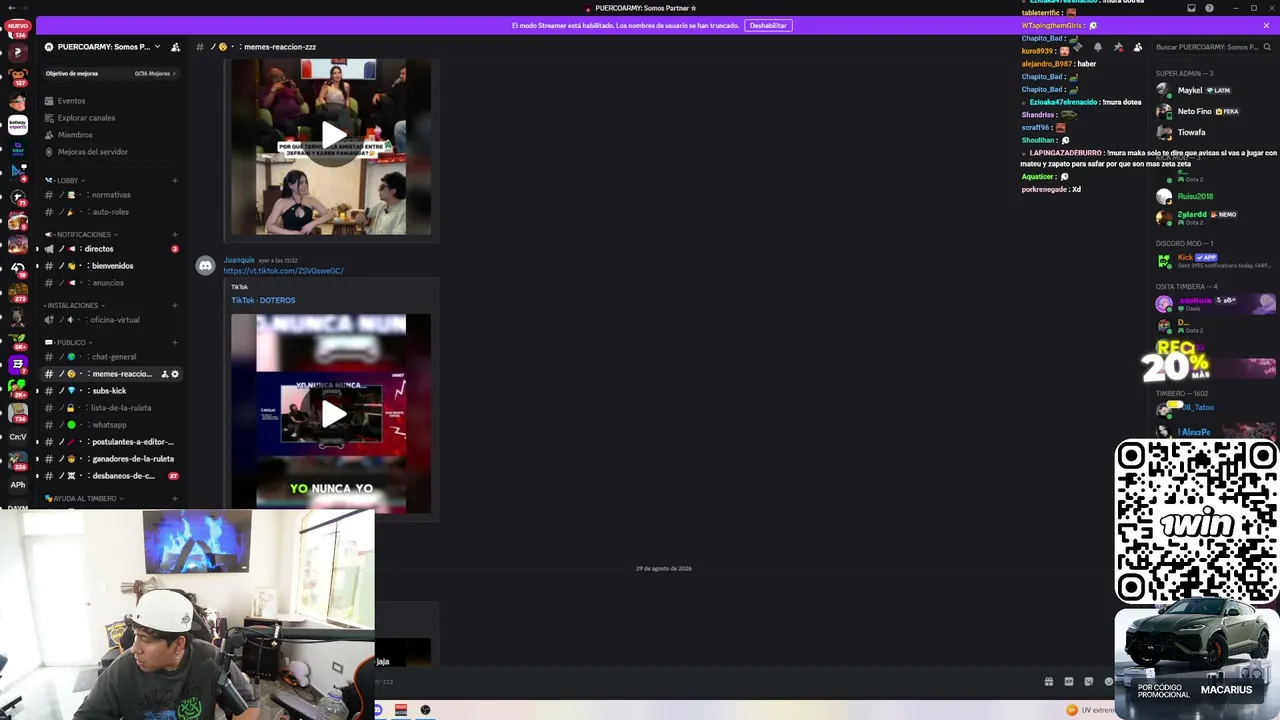Open pinned messages in channel header

click(1117, 47)
